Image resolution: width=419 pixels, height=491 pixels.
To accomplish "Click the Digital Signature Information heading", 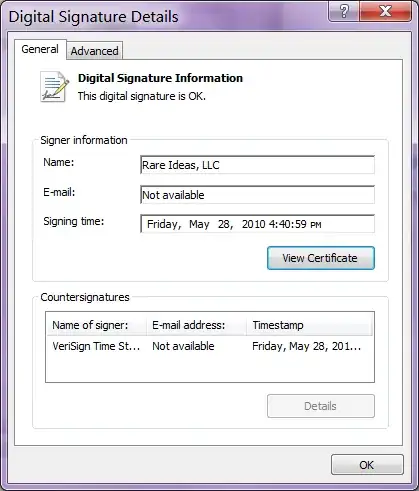I will tap(160, 78).
